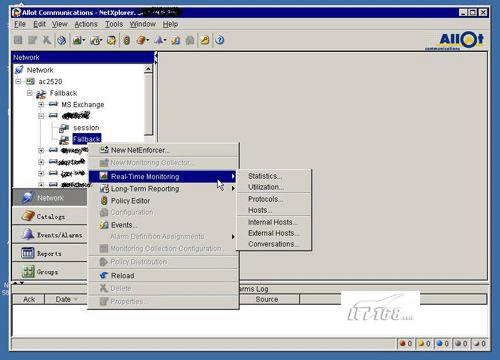Click the tree scrollbar up arrow
This screenshot has height=360, width=500.
click(x=148, y=69)
